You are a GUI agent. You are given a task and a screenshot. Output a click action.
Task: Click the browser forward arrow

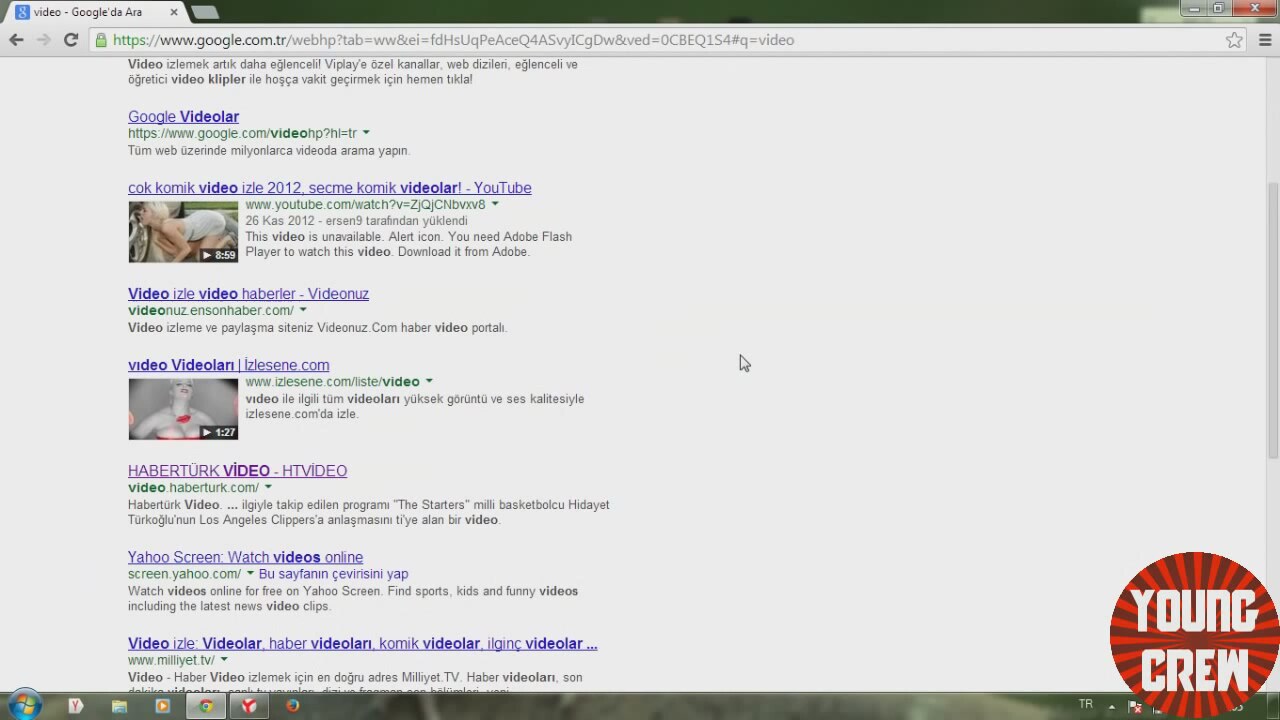(43, 40)
